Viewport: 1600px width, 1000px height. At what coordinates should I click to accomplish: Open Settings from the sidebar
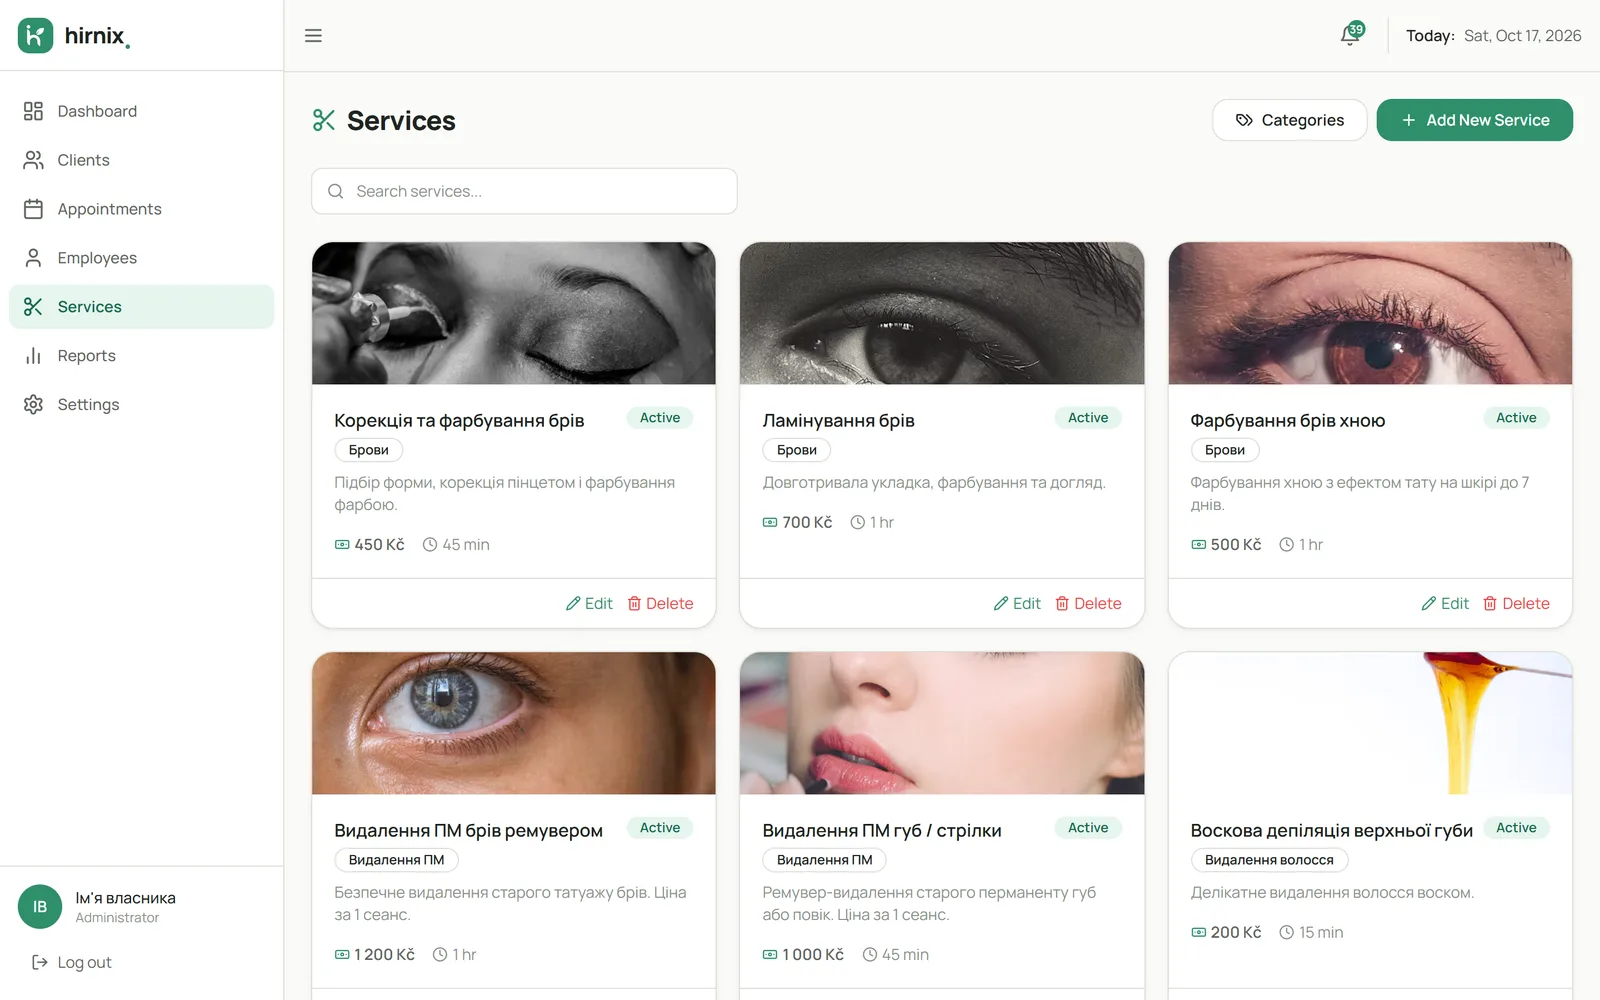141,405
